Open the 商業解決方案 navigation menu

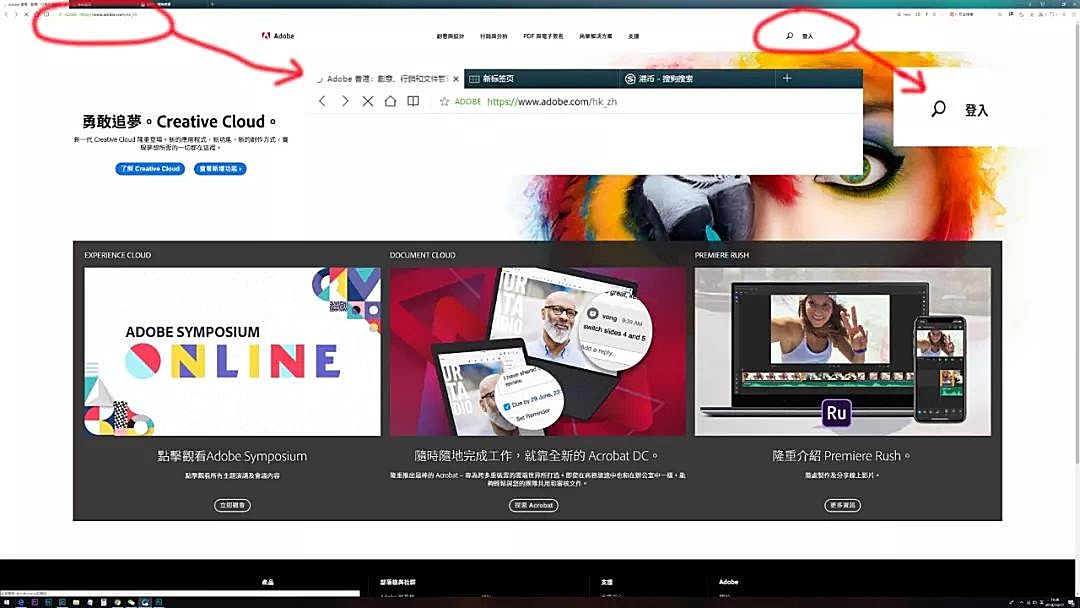point(596,36)
